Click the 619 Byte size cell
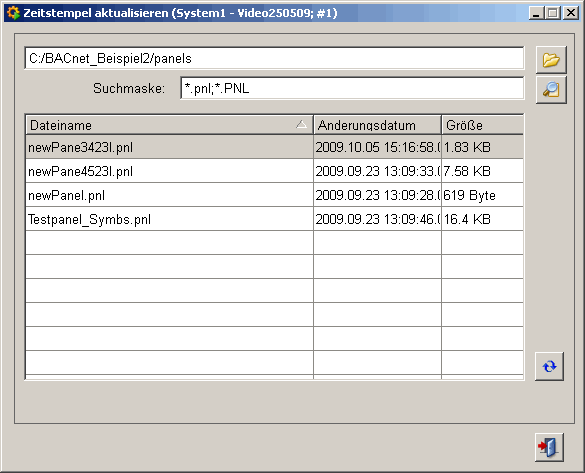The height and width of the screenshot is (473, 585). (x=482, y=195)
